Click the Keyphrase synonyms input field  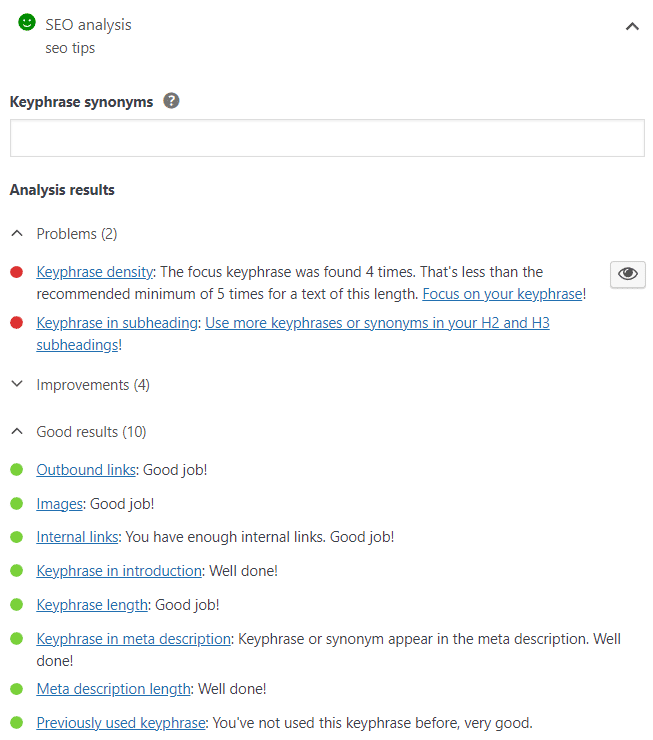coord(327,138)
